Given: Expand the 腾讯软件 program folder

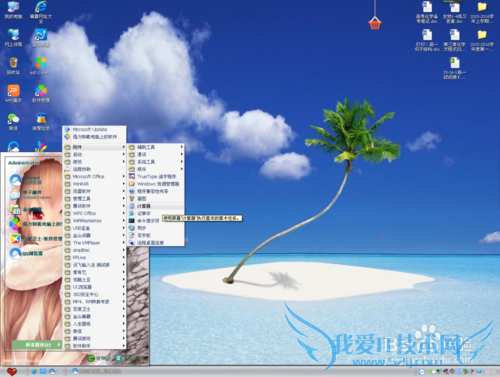Looking at the screenshot, I should [95, 206].
